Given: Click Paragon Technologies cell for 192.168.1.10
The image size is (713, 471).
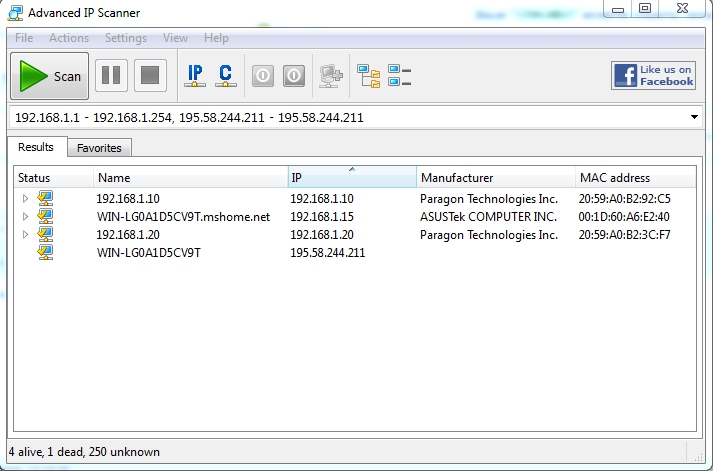Looking at the screenshot, I should [x=489, y=199].
